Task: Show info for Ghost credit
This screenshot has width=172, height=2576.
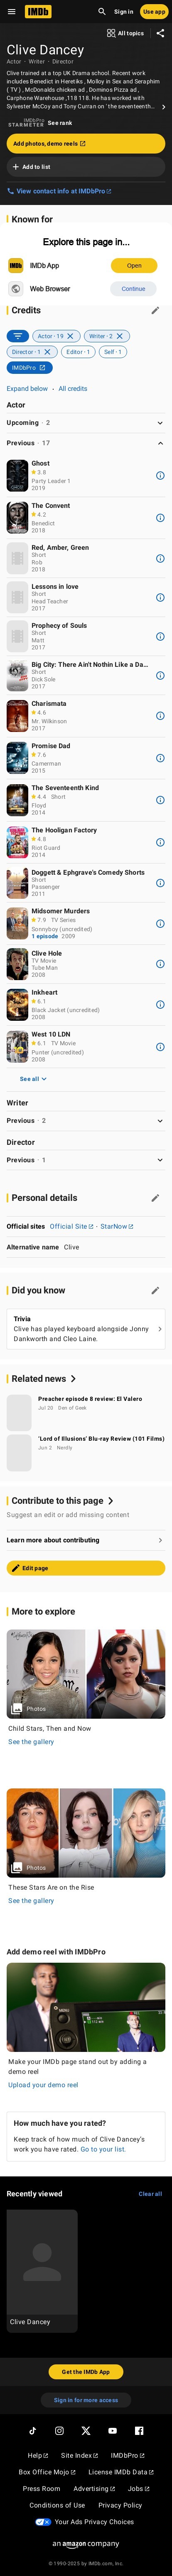Action: 160,476
